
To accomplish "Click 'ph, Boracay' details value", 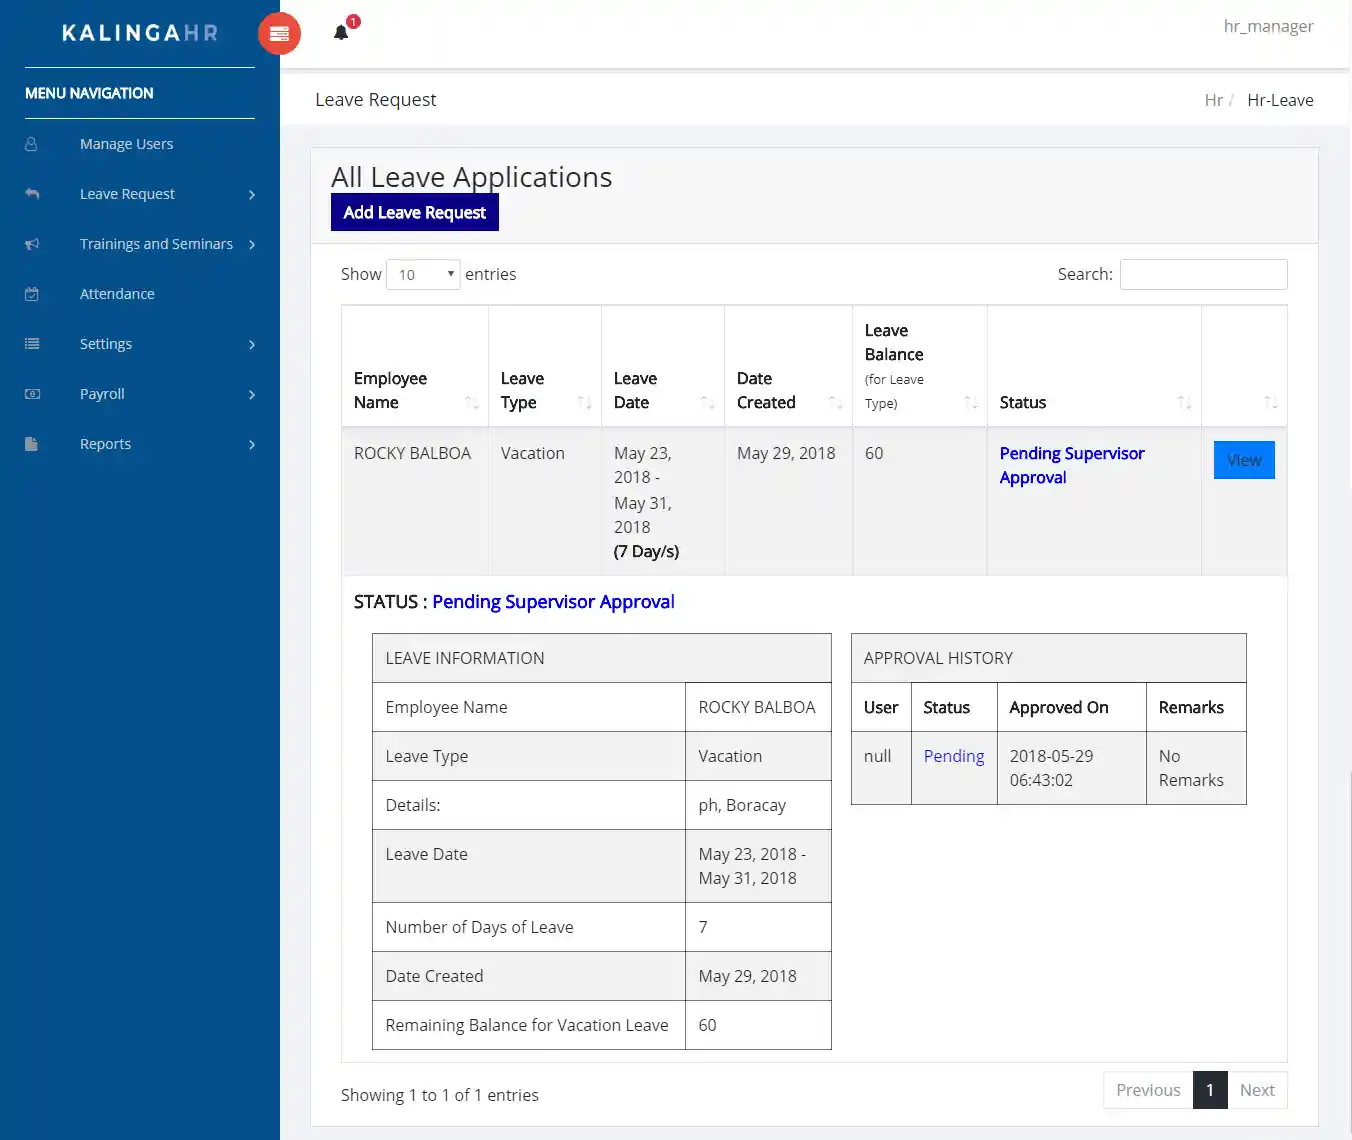I will pos(742,805).
